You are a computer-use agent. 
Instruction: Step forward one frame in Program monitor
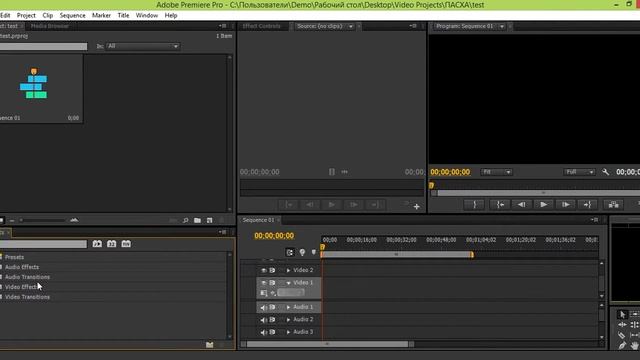pos(565,204)
